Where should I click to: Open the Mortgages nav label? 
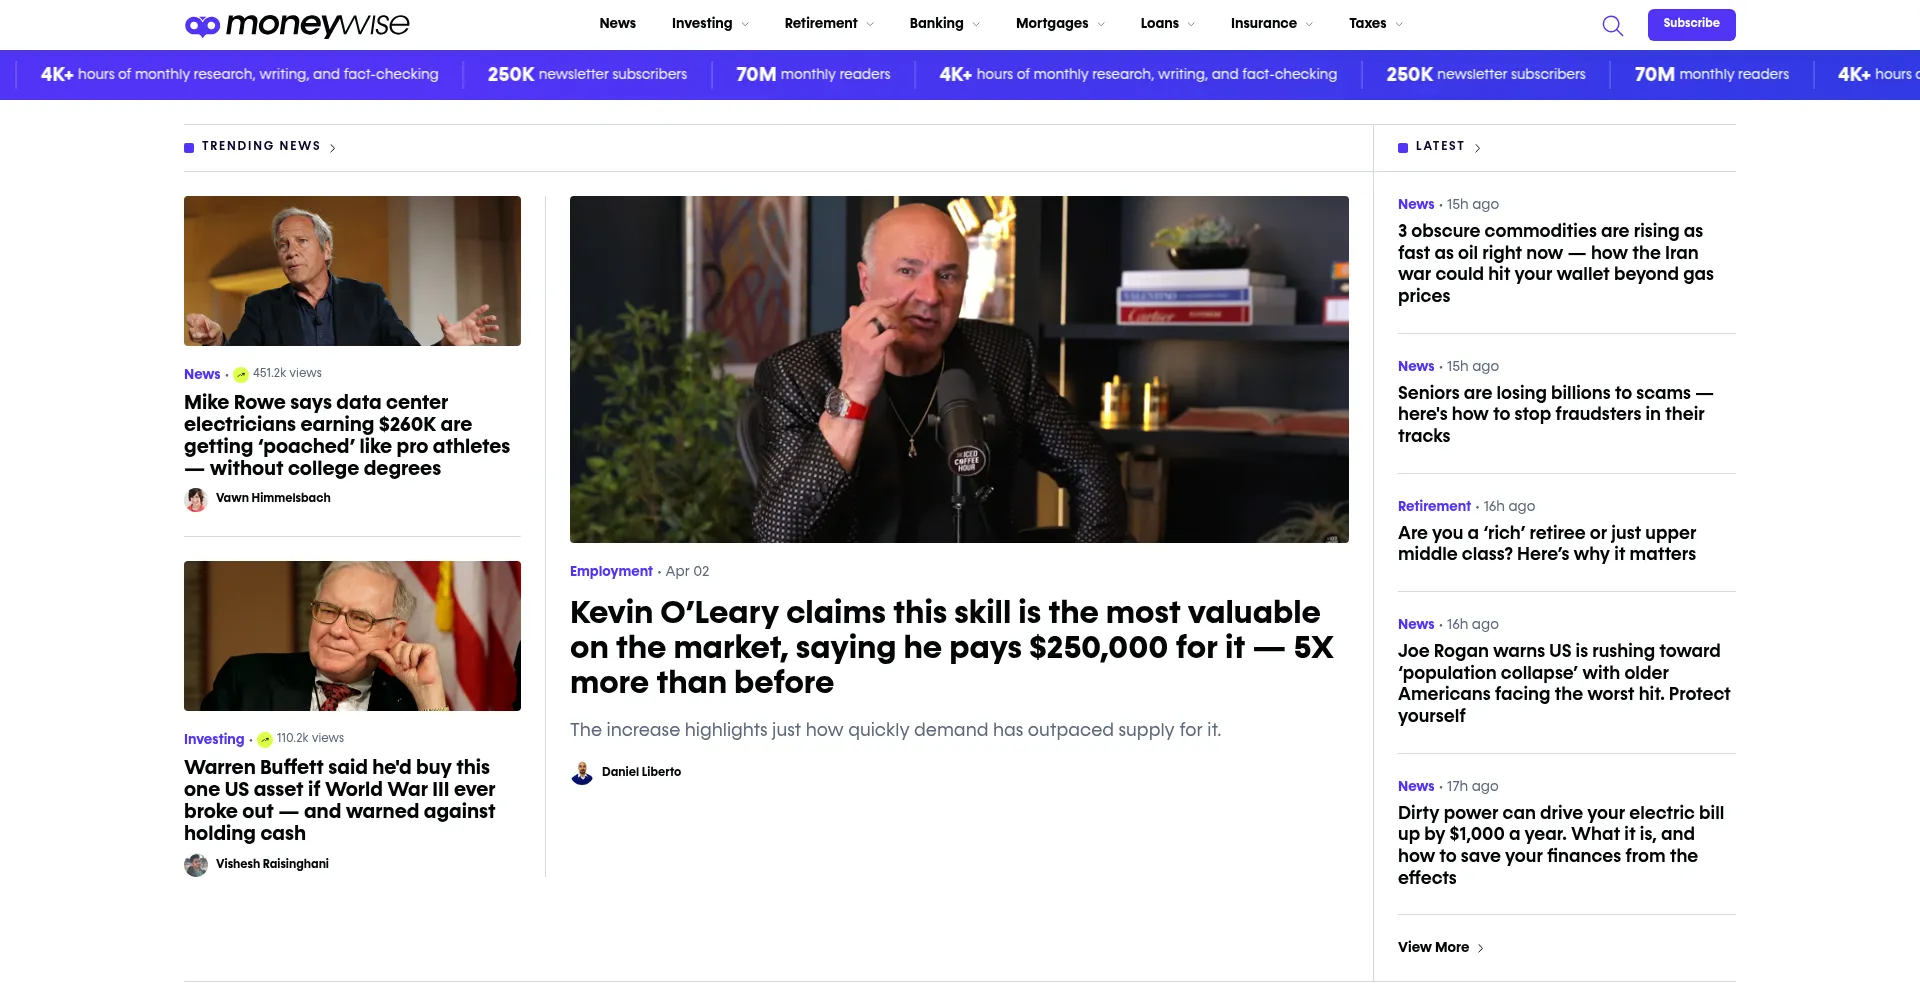[x=1052, y=24]
